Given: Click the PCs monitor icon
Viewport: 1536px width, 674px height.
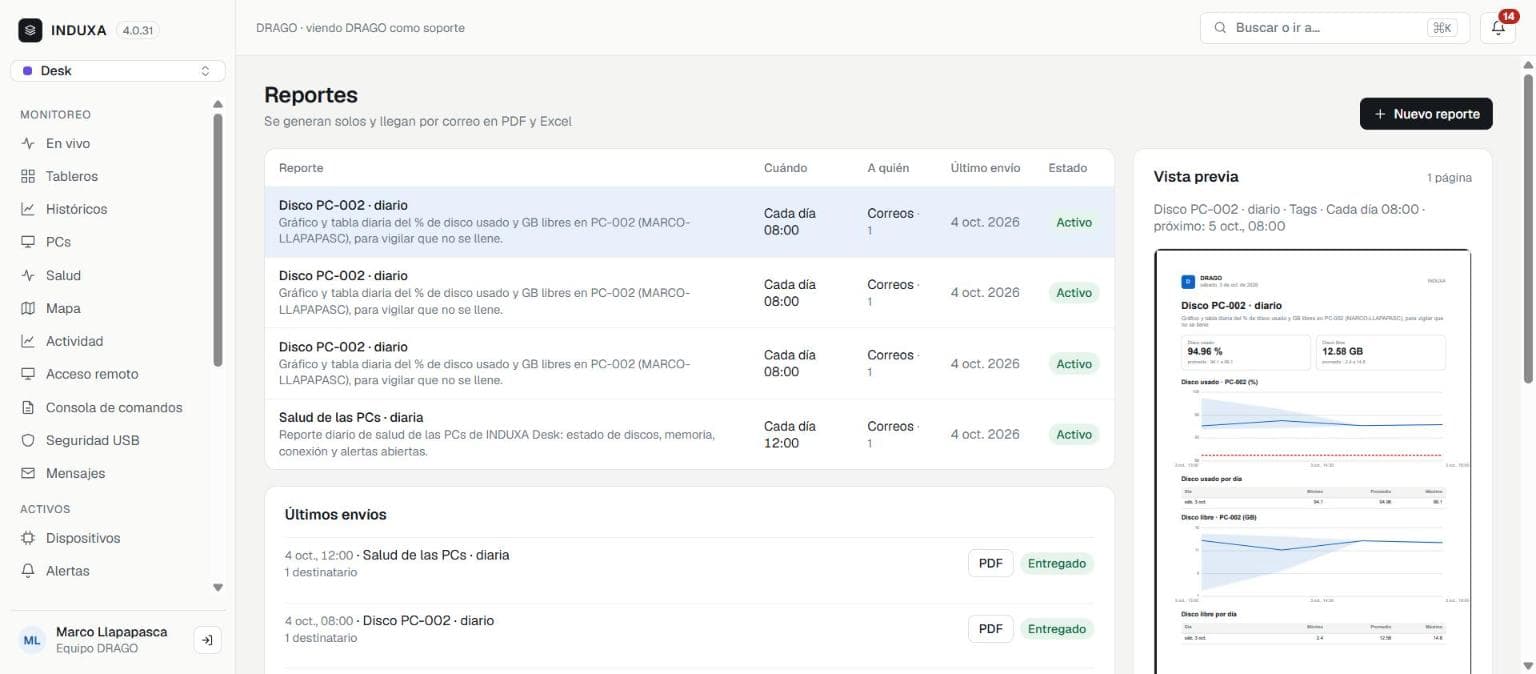Looking at the screenshot, I should pyautogui.click(x=28, y=242).
